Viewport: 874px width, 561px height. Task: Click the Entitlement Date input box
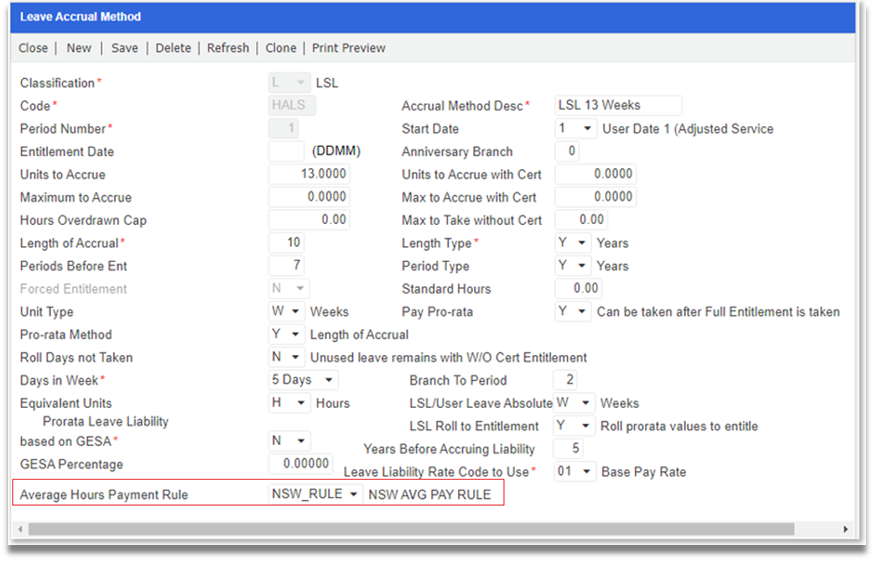[286, 152]
